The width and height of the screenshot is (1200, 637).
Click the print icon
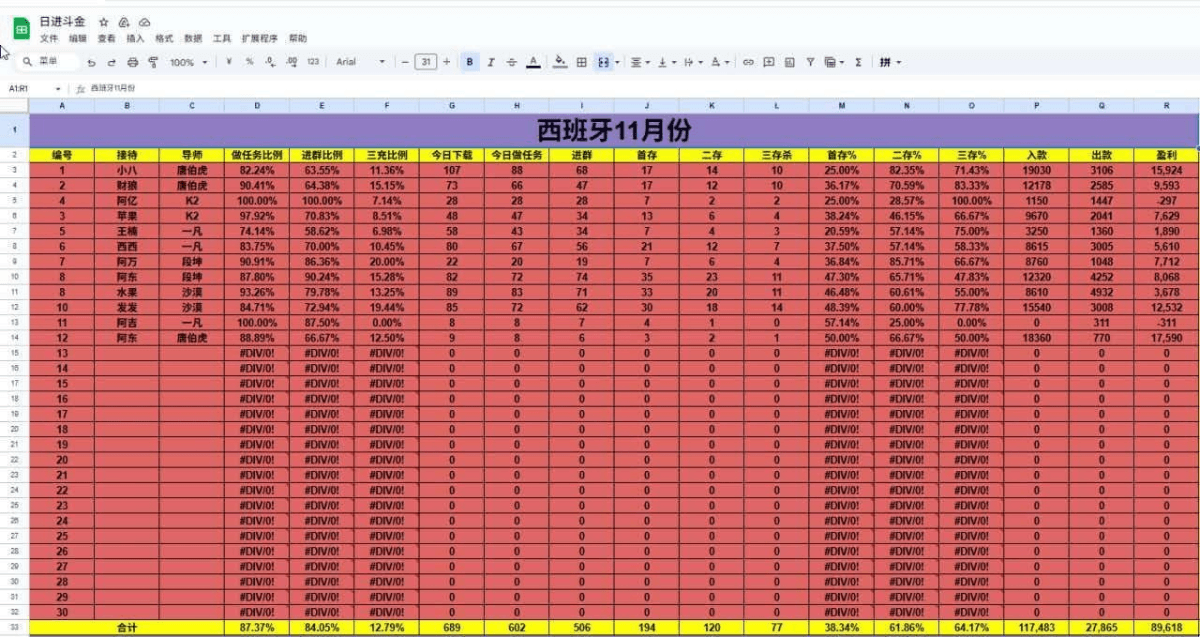tap(133, 62)
